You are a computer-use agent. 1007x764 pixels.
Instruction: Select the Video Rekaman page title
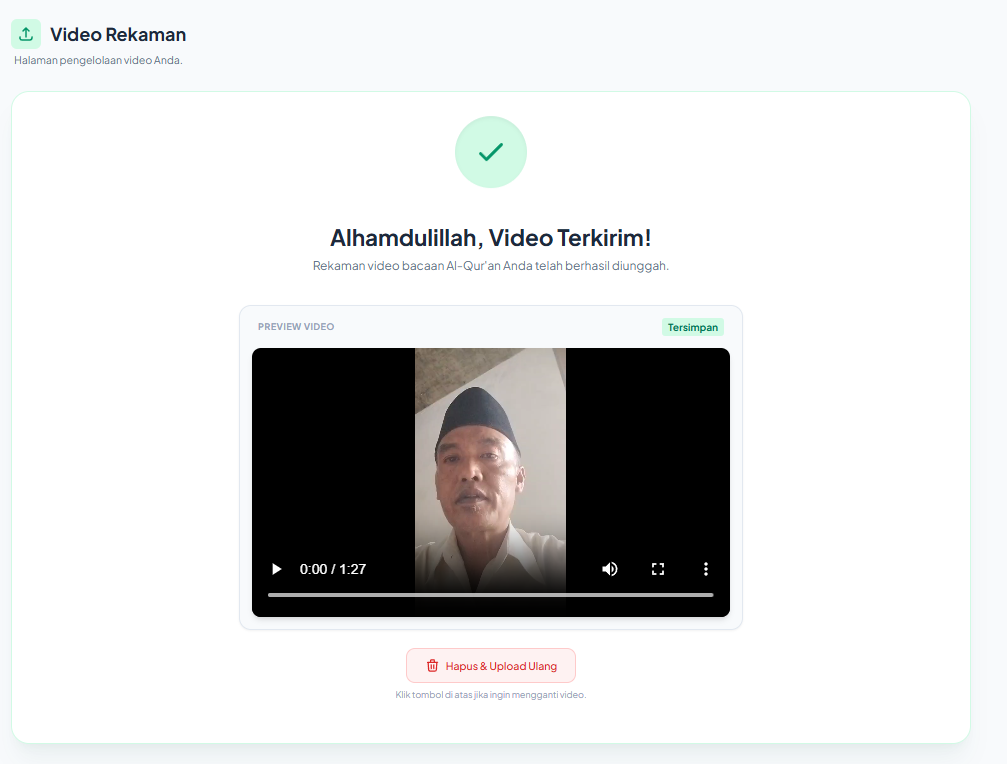click(x=118, y=34)
